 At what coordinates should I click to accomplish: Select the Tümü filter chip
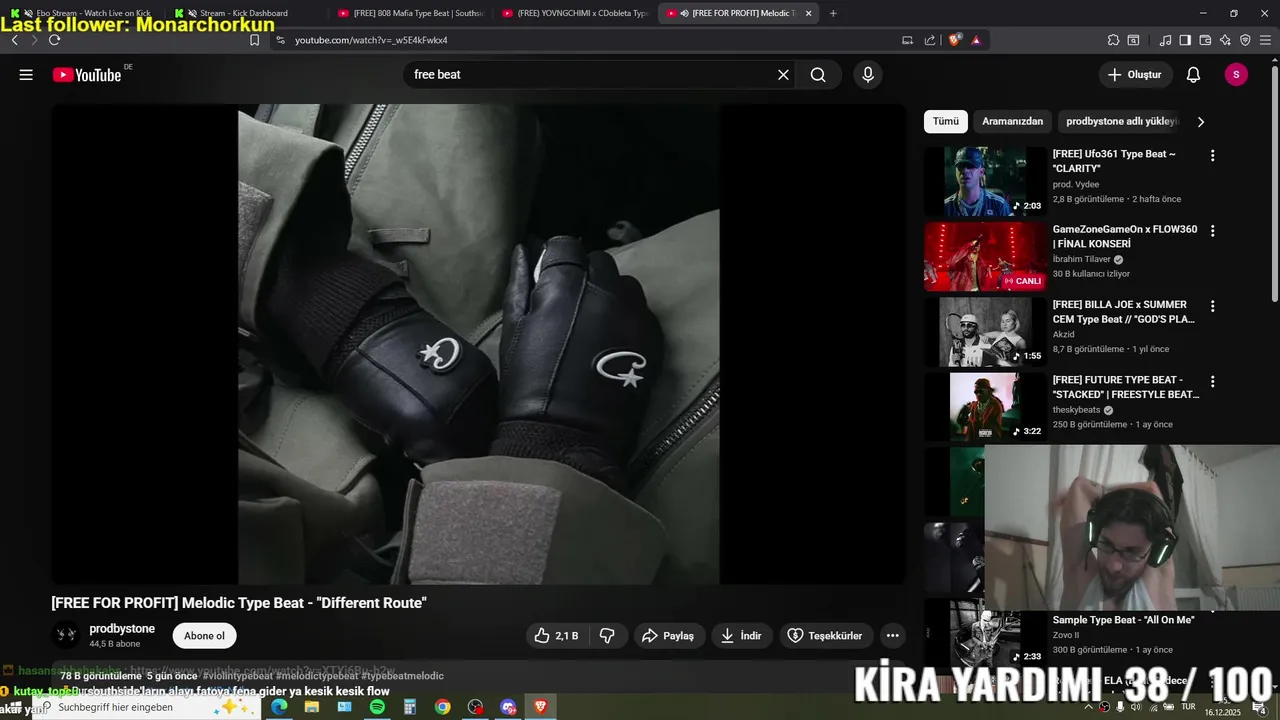pos(946,121)
